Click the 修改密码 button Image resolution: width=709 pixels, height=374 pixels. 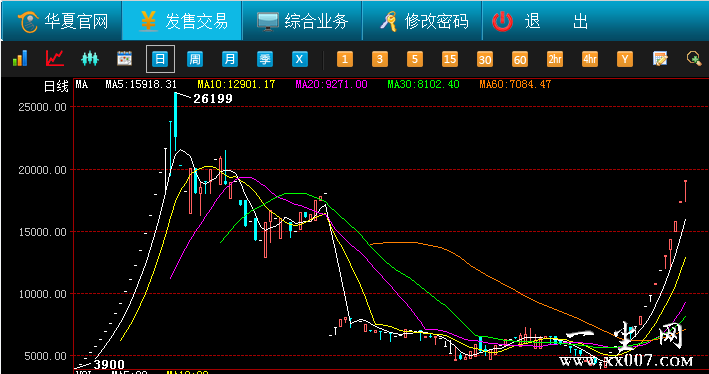point(423,21)
